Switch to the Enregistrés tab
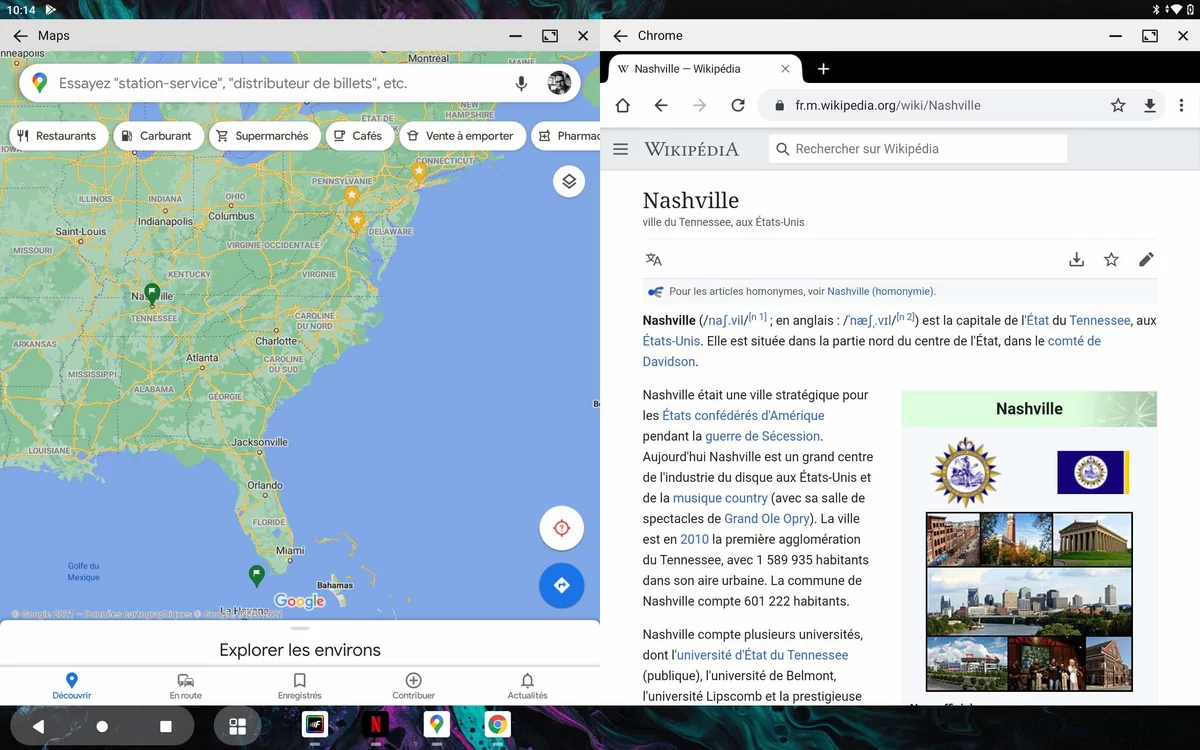Viewport: 1200px width, 750px height. pos(300,687)
